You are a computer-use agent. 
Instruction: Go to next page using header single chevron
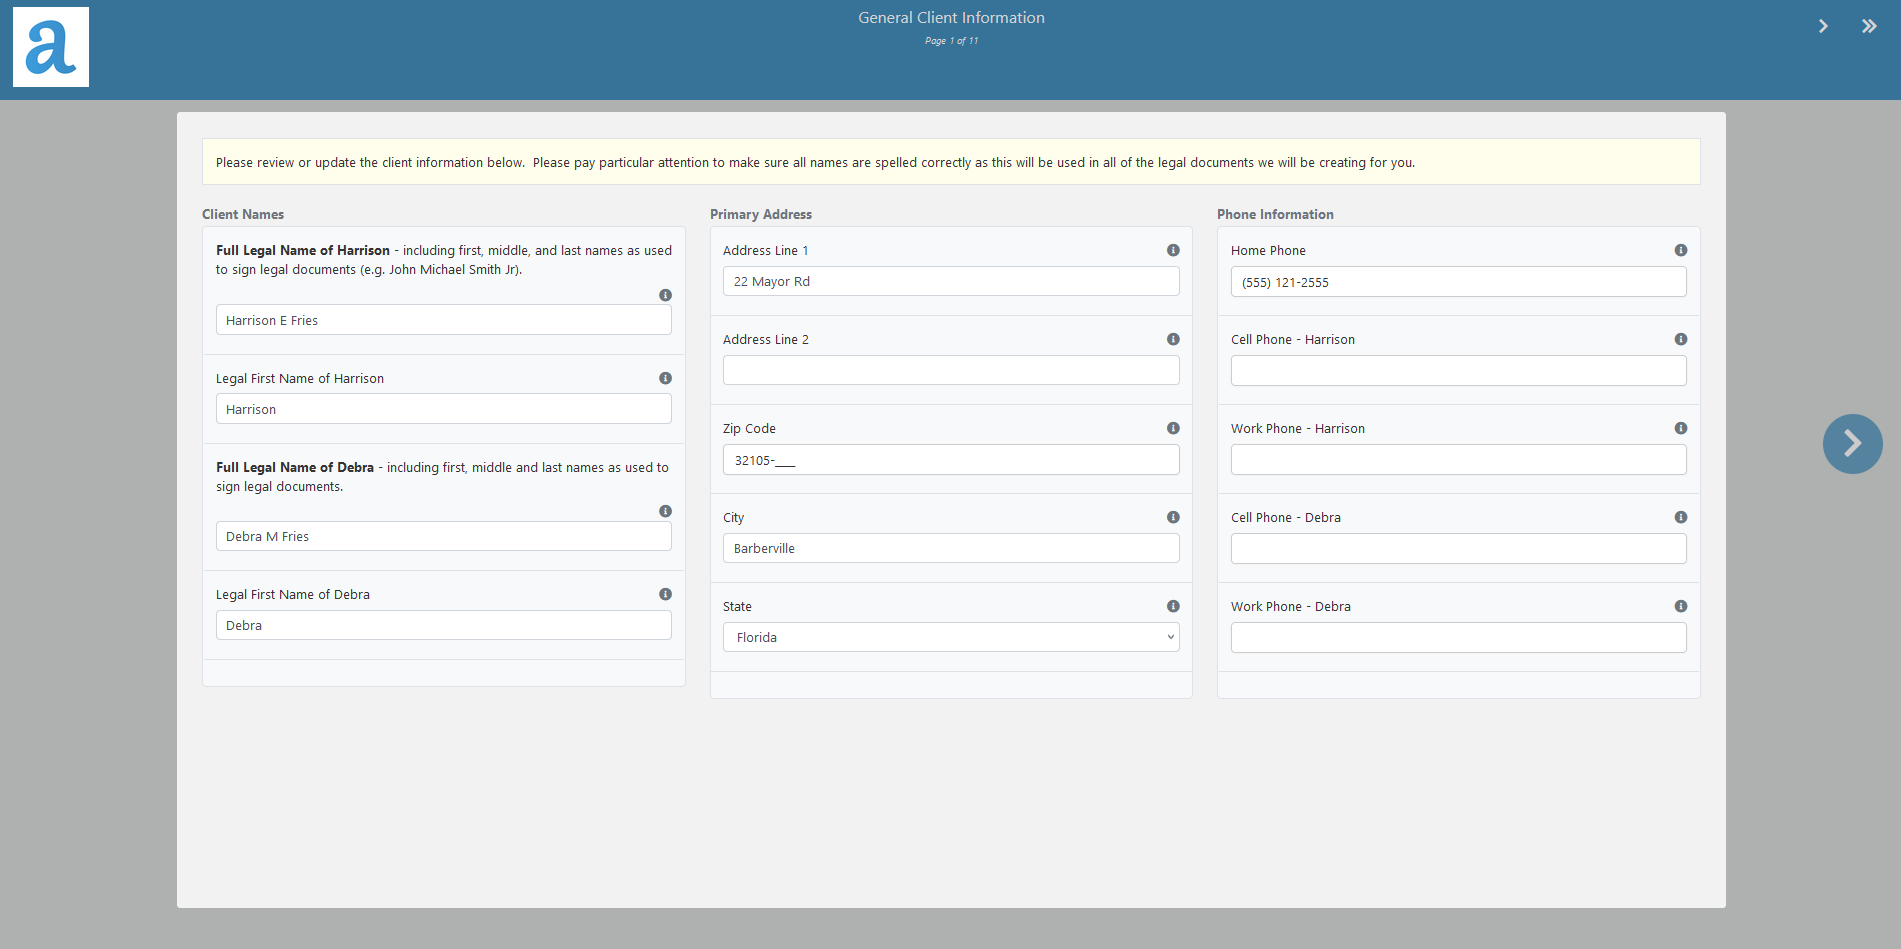pos(1823,26)
